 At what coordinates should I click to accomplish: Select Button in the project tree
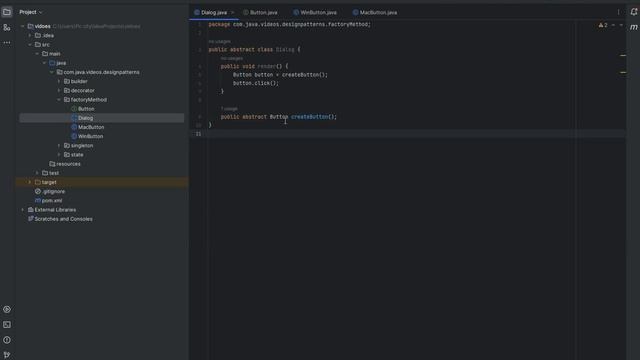[86, 109]
